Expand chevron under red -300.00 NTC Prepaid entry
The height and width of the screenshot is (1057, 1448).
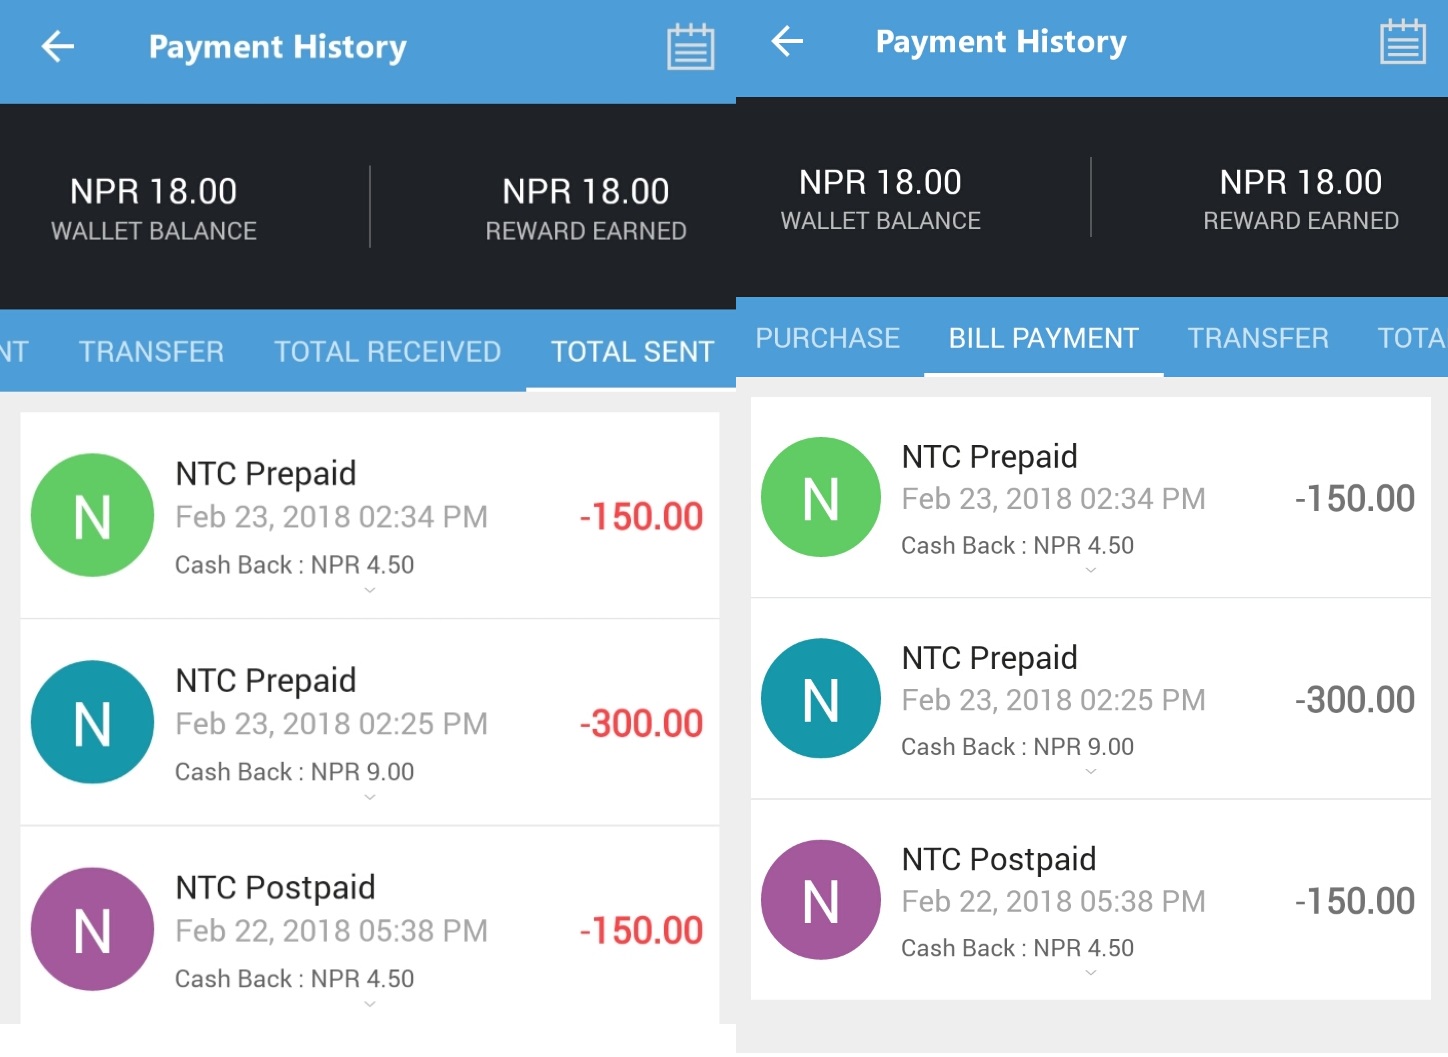point(370,797)
